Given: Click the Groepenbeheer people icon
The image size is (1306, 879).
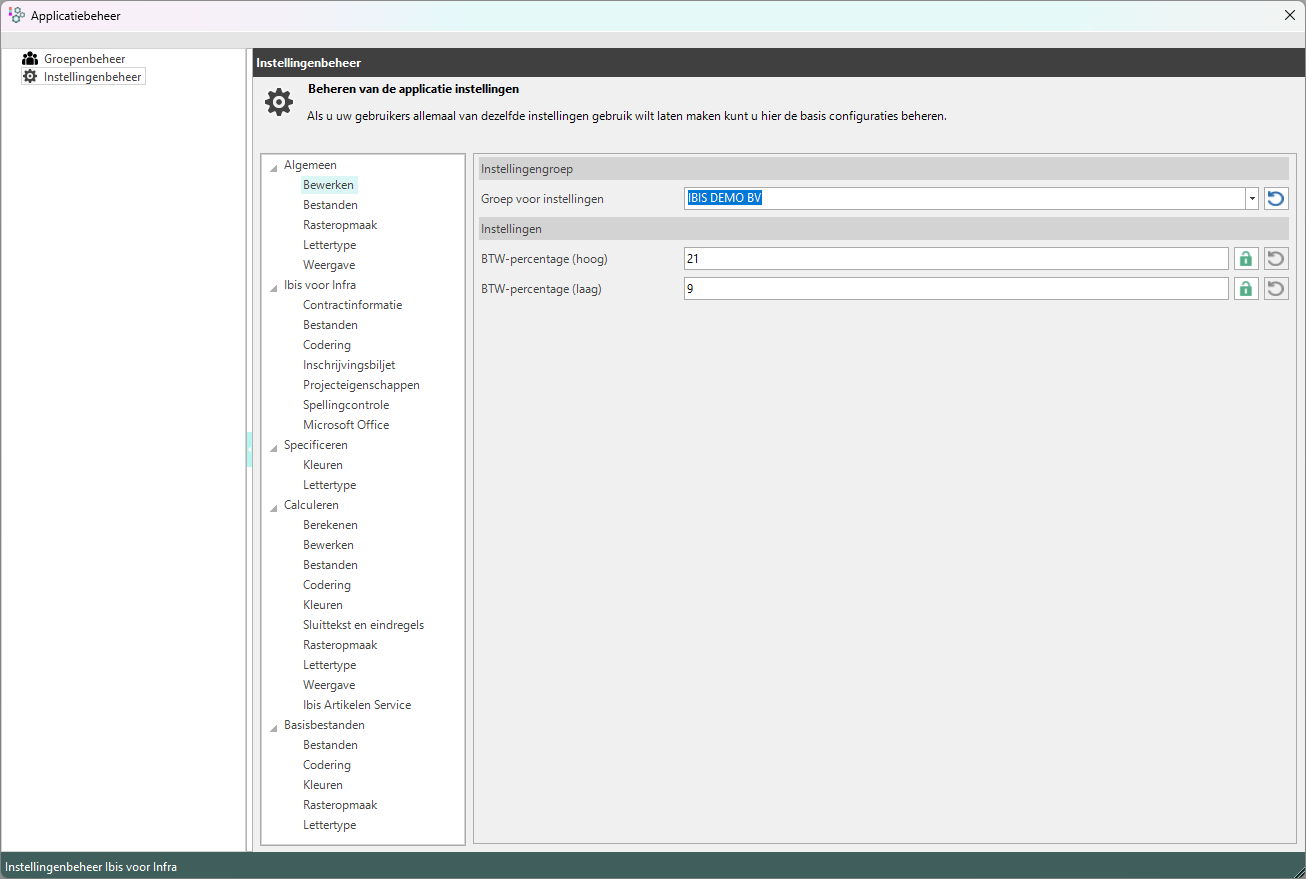Looking at the screenshot, I should pos(30,59).
